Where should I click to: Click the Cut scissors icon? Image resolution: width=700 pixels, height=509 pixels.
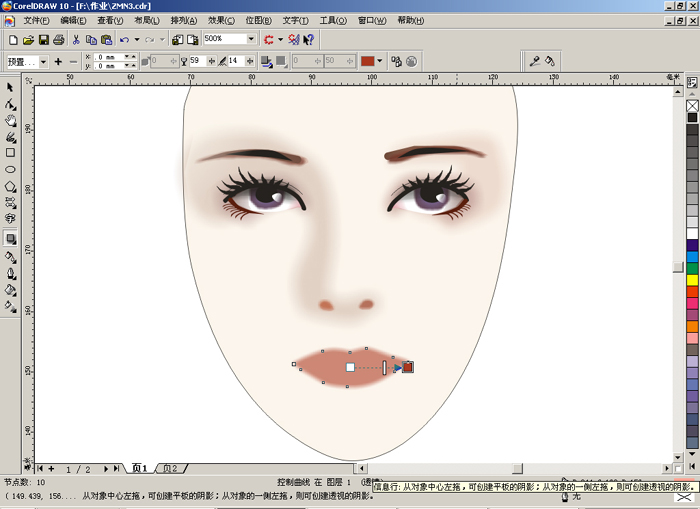point(76,40)
